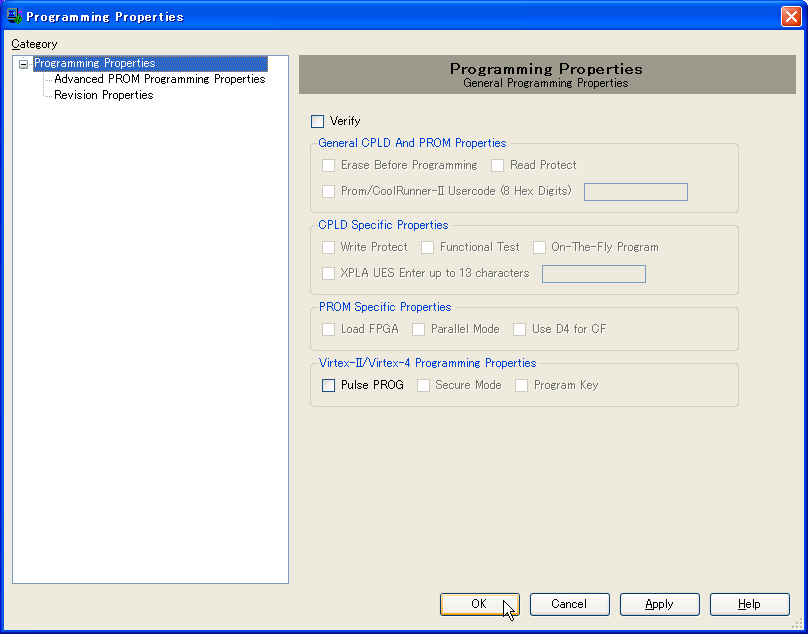The width and height of the screenshot is (808, 634).
Task: Select Programming Properties in category tree
Action: (x=95, y=63)
